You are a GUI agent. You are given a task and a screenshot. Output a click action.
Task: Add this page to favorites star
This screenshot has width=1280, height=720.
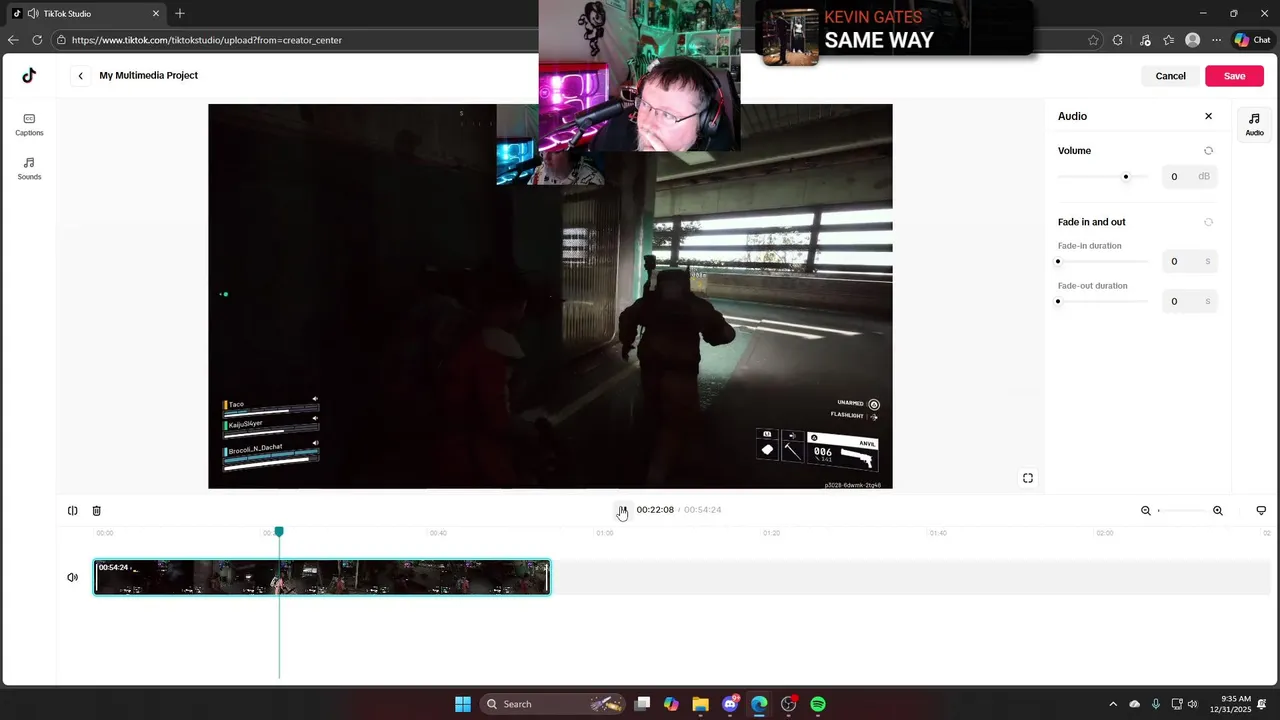point(1093,40)
